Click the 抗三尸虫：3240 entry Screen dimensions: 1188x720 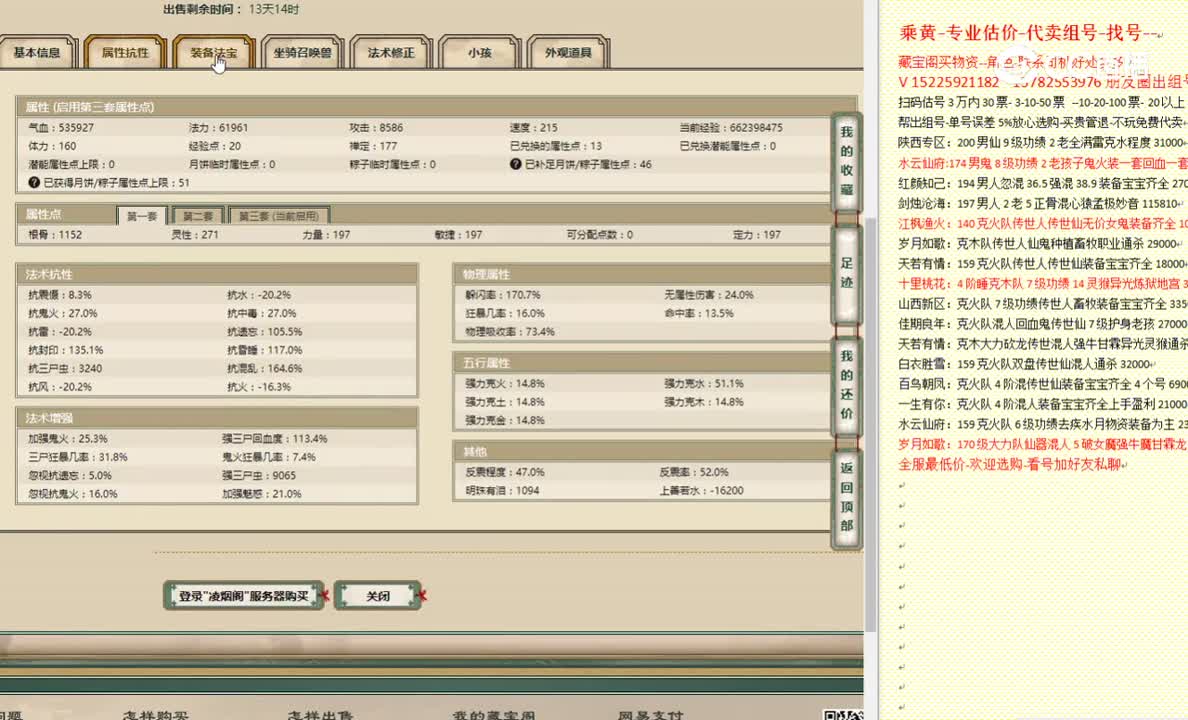click(x=65, y=368)
